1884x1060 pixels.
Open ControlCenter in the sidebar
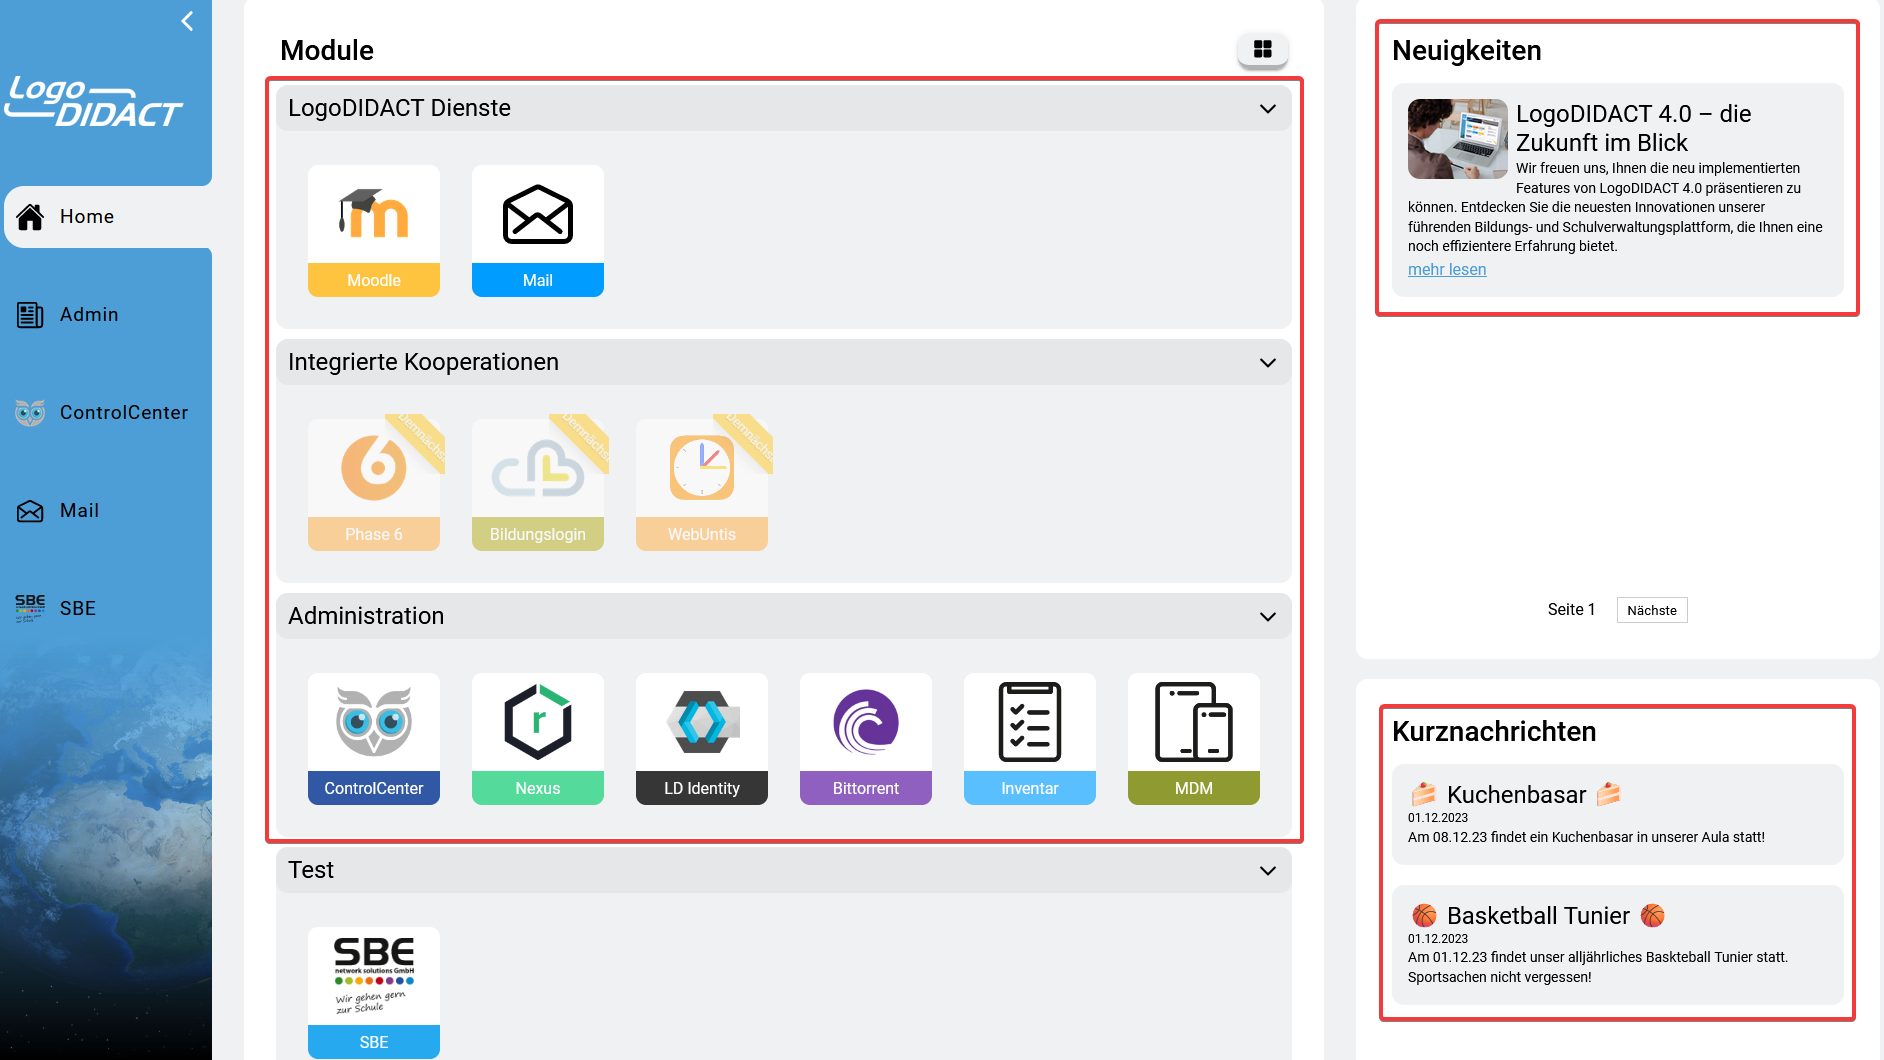[106, 413]
